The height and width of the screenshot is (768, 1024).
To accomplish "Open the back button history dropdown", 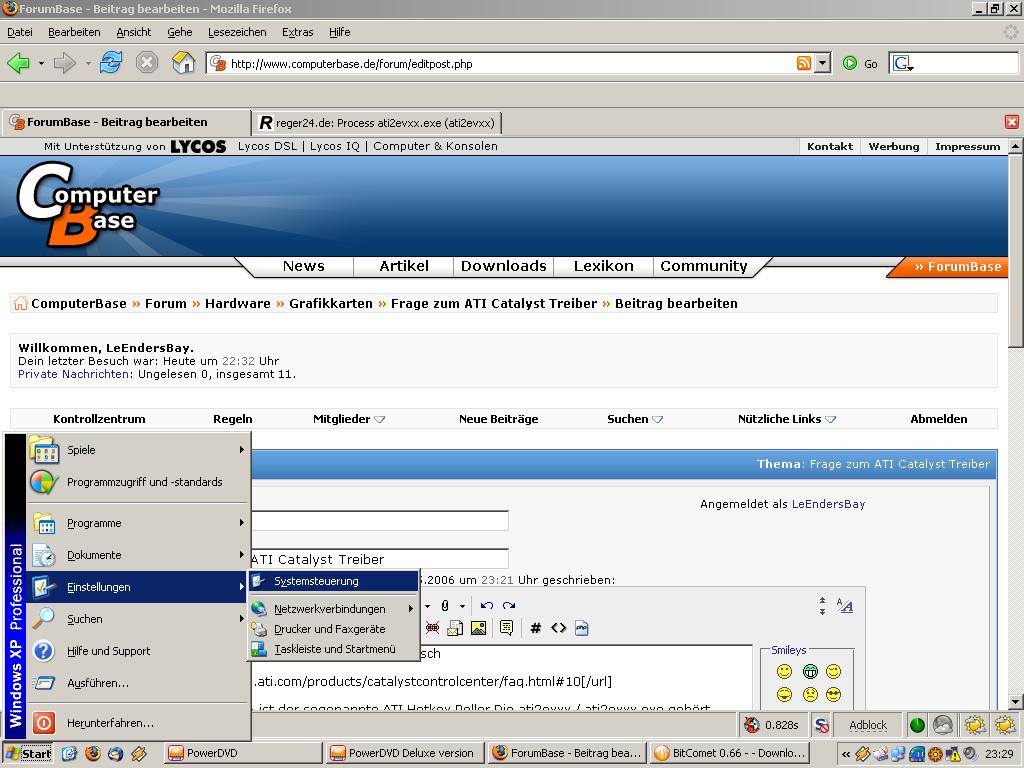I will [41, 63].
